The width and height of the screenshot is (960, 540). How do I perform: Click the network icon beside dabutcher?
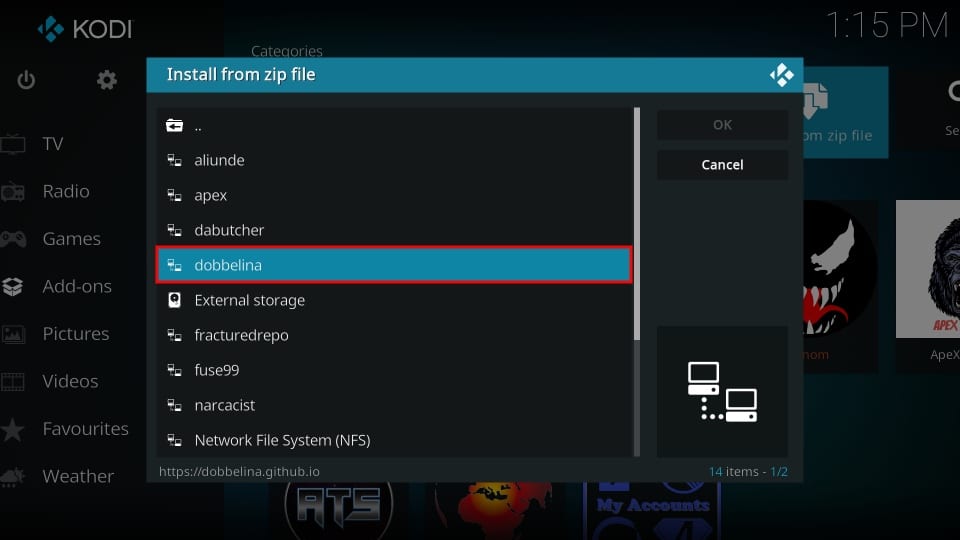coord(174,230)
